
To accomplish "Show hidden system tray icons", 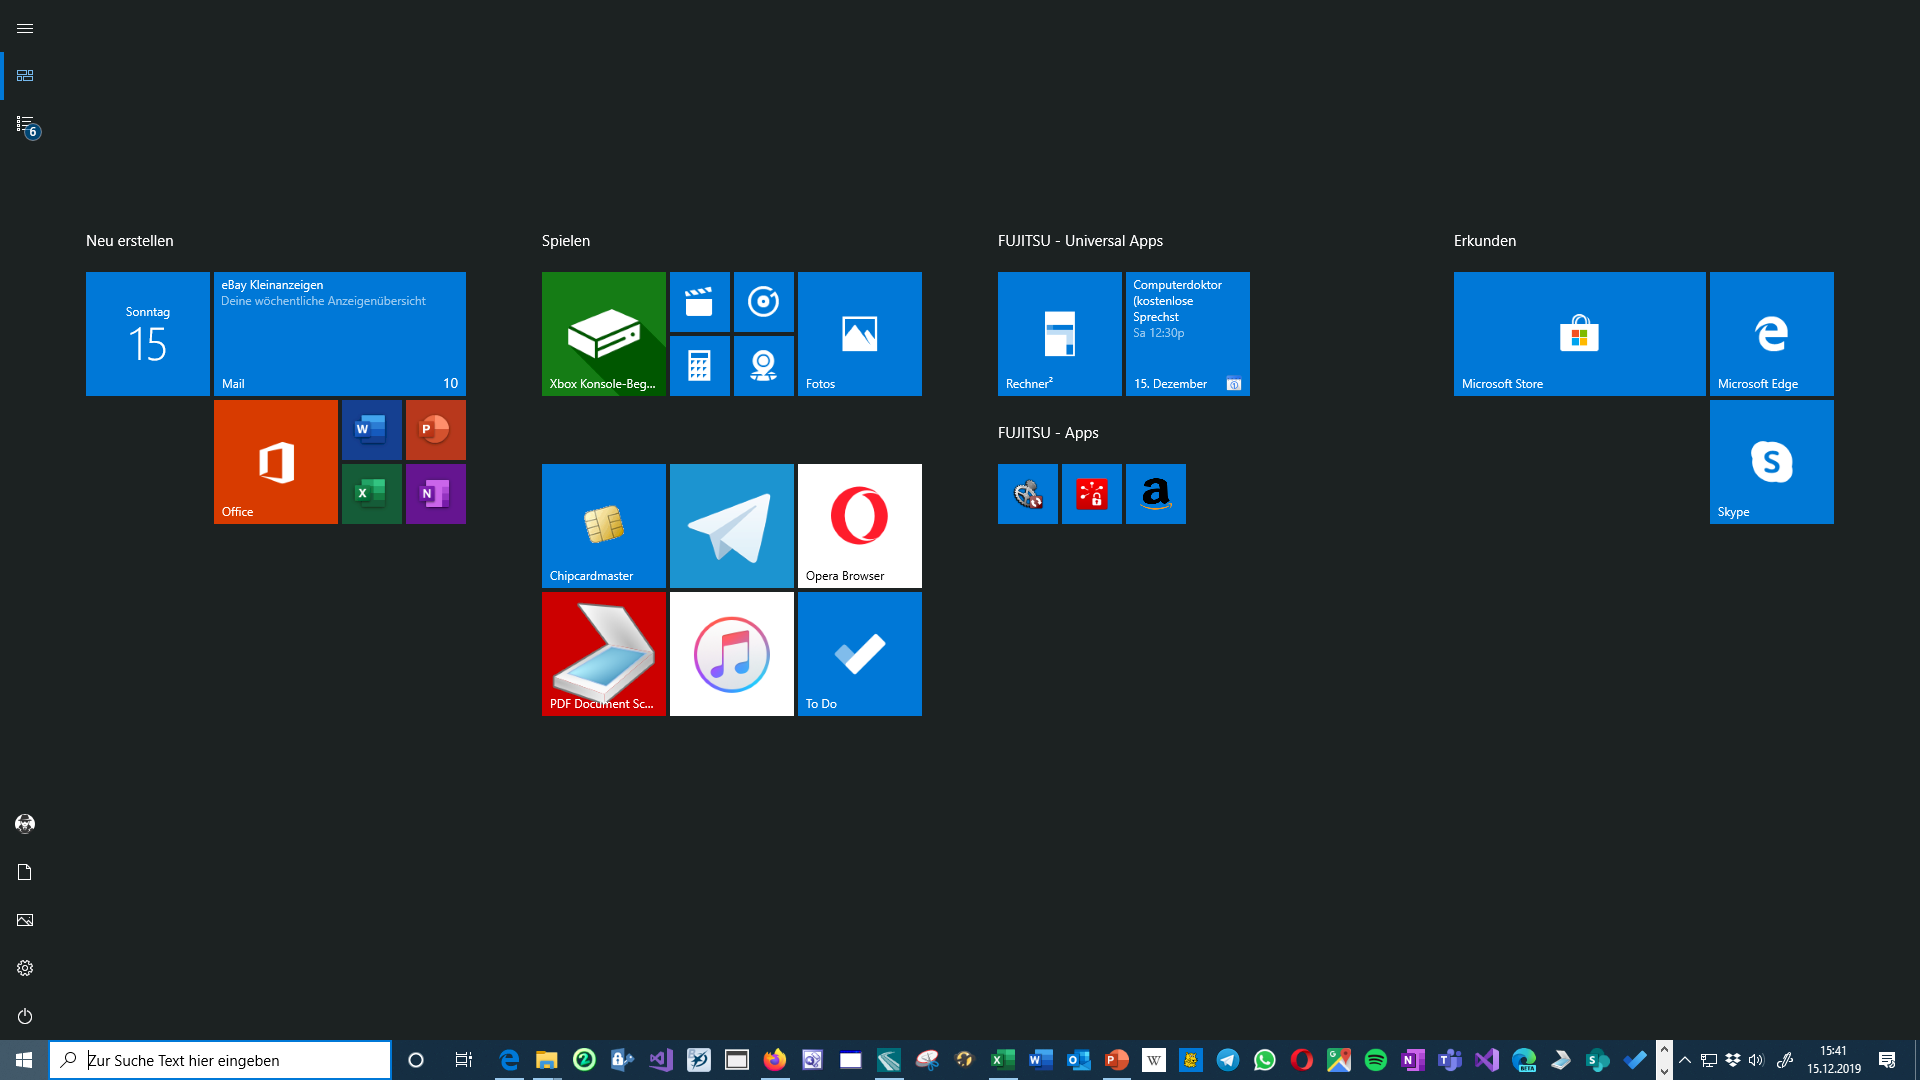I will (1685, 1060).
